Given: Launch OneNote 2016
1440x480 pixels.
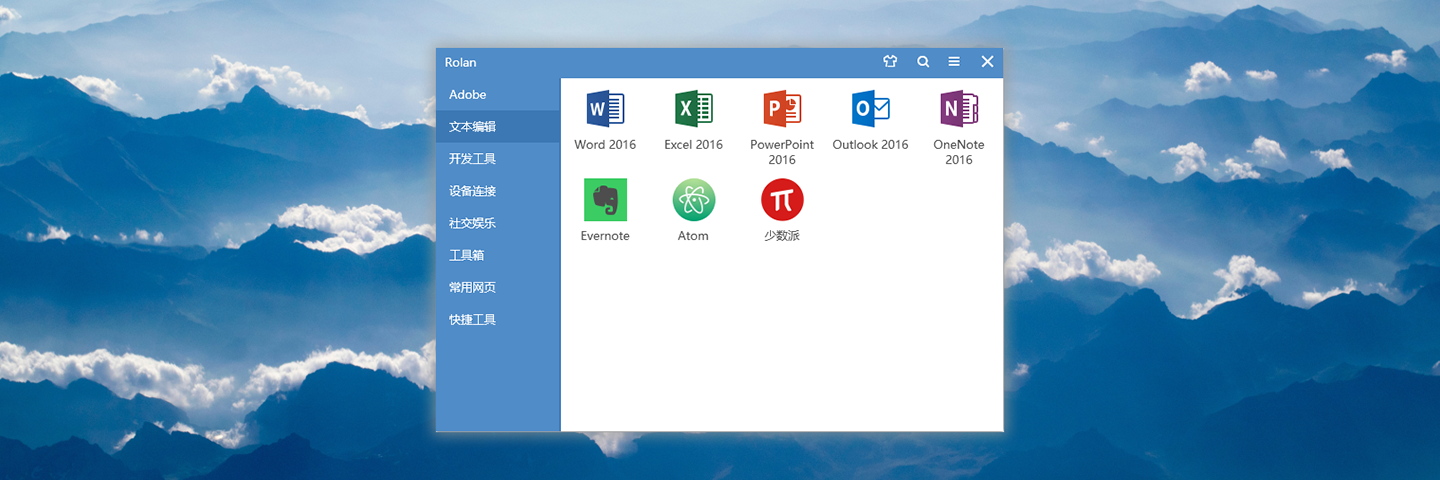Looking at the screenshot, I should 959,108.
